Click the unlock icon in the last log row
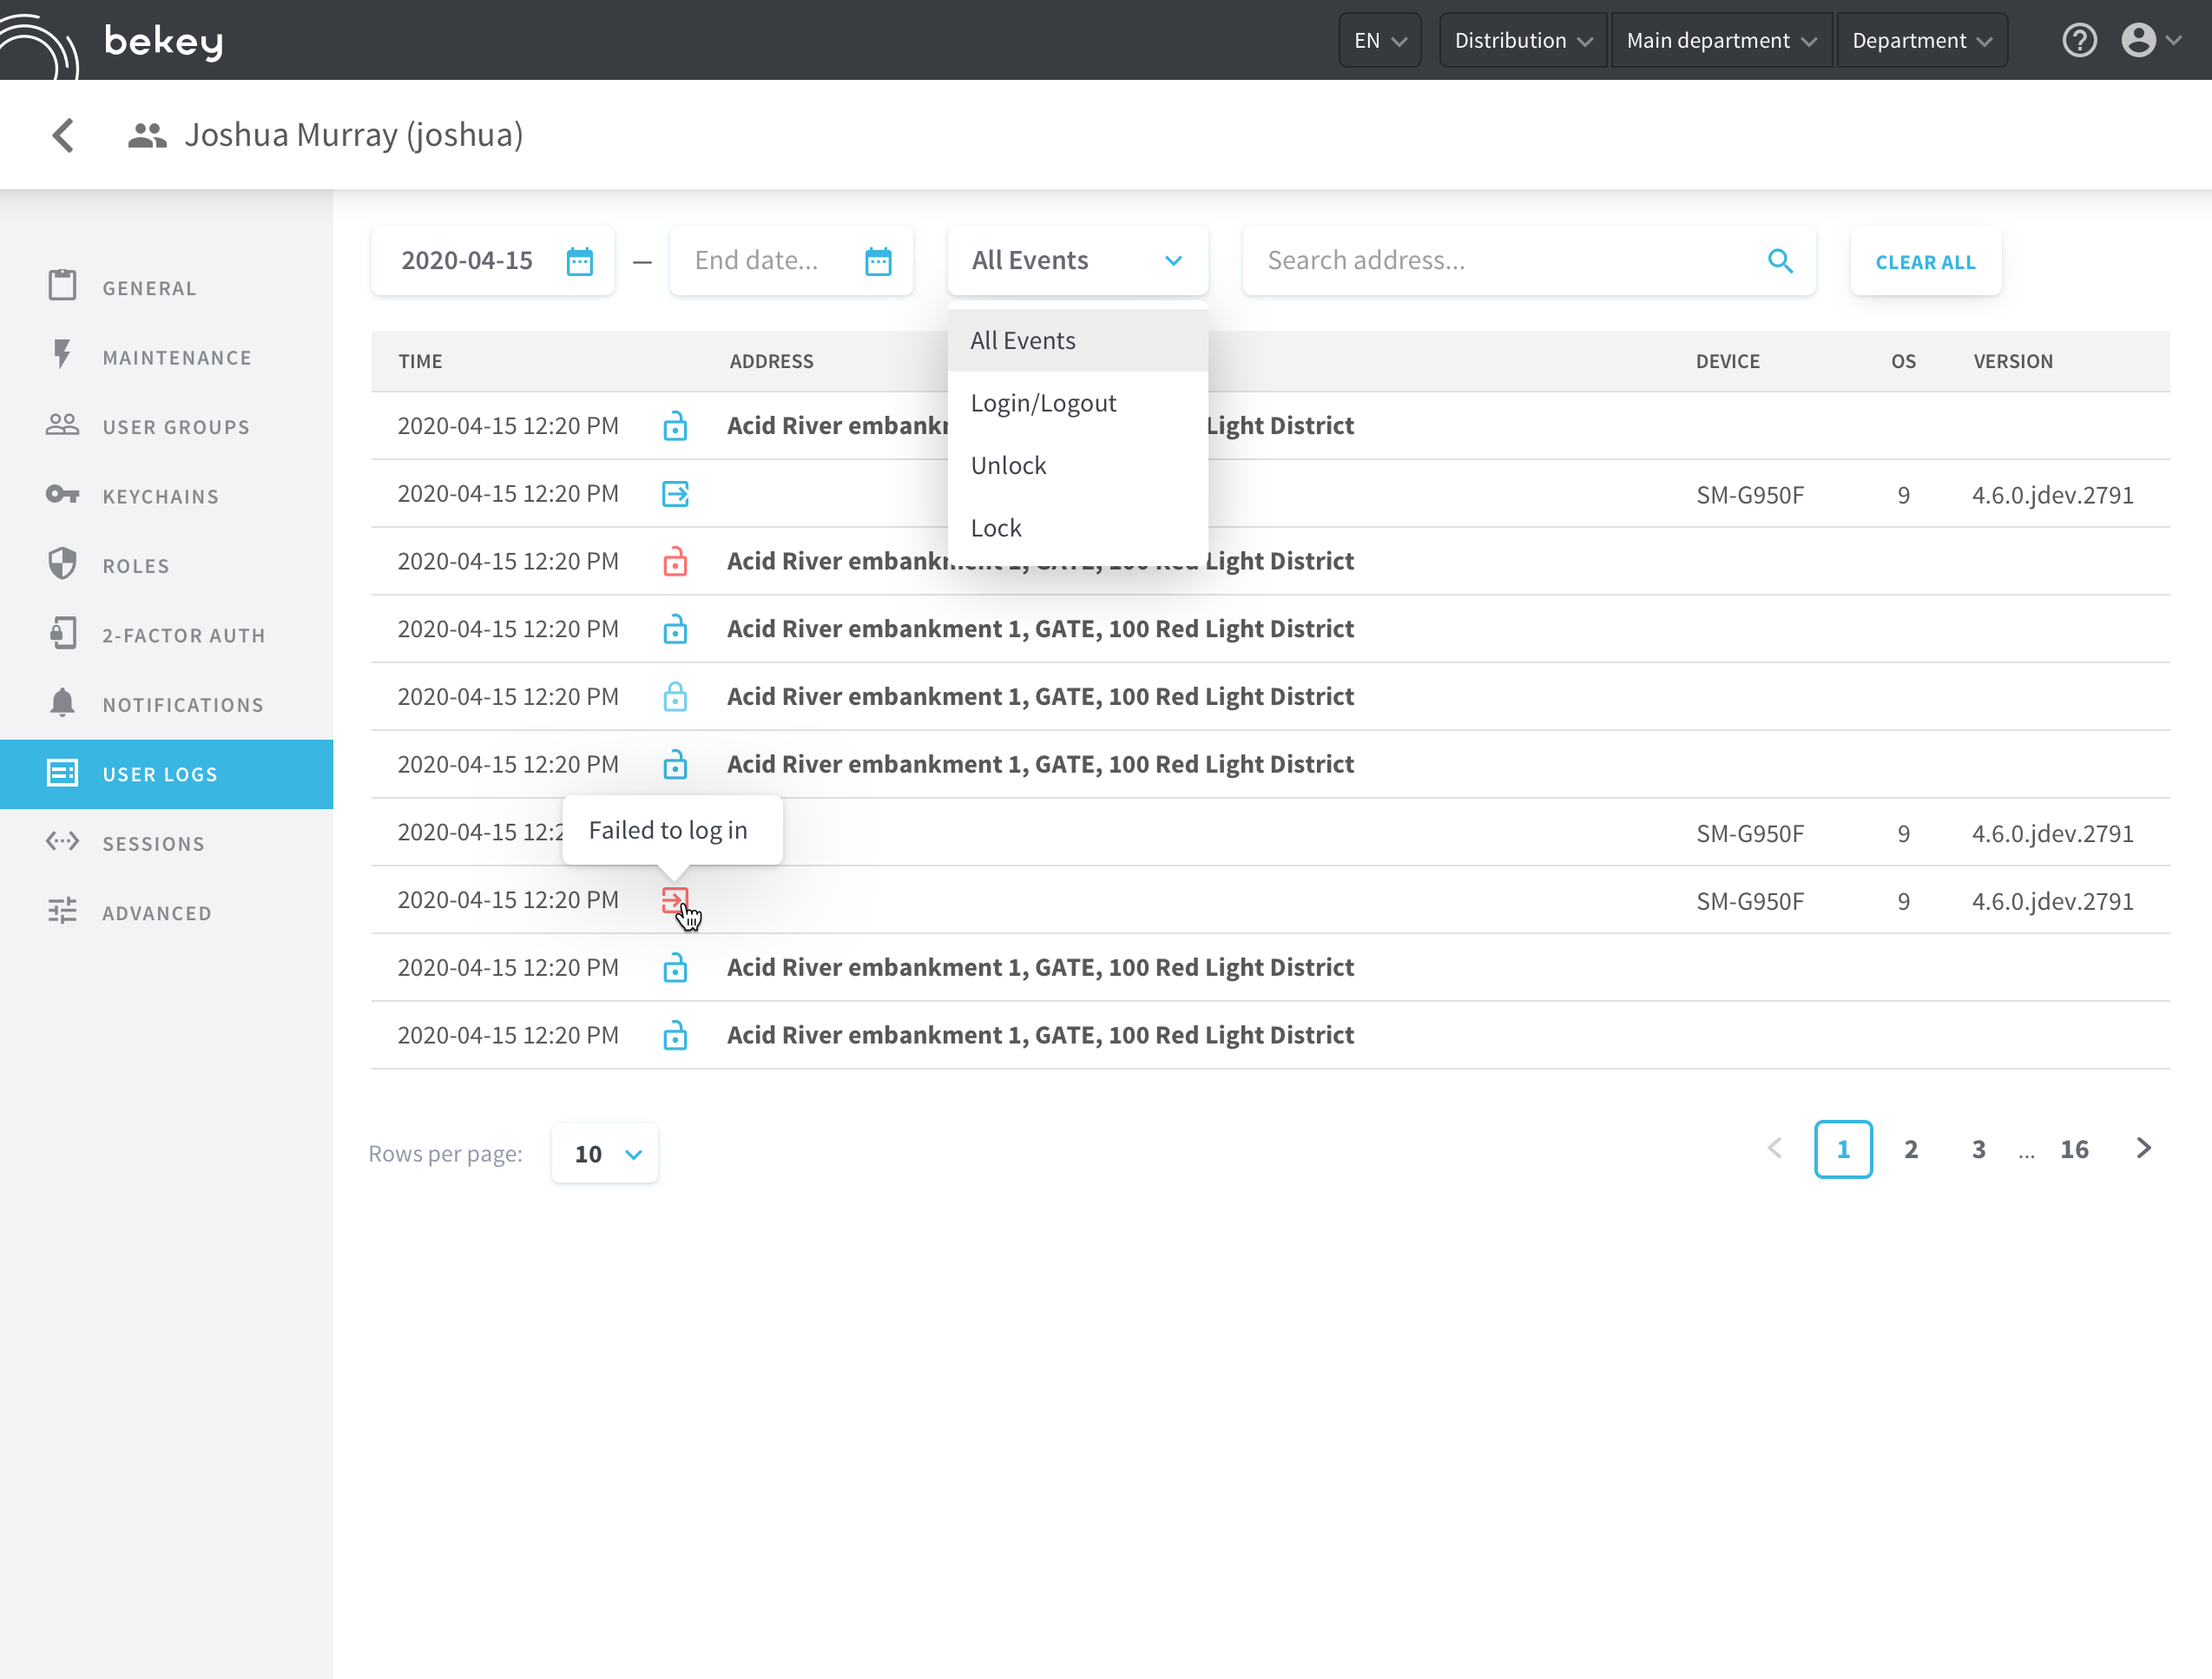 point(675,1035)
